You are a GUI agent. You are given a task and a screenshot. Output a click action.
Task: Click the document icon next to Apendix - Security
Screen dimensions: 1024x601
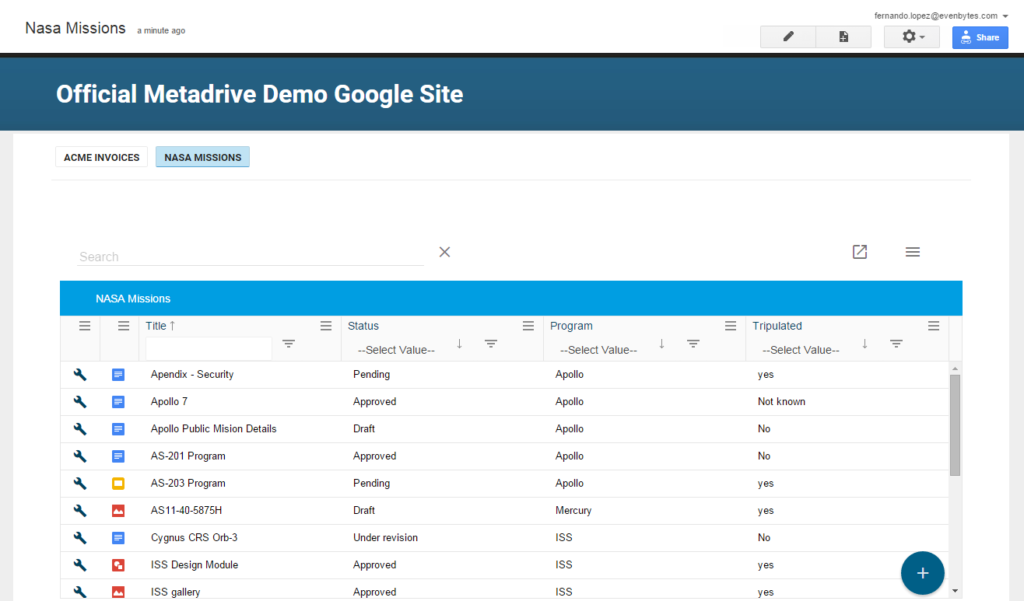point(118,374)
